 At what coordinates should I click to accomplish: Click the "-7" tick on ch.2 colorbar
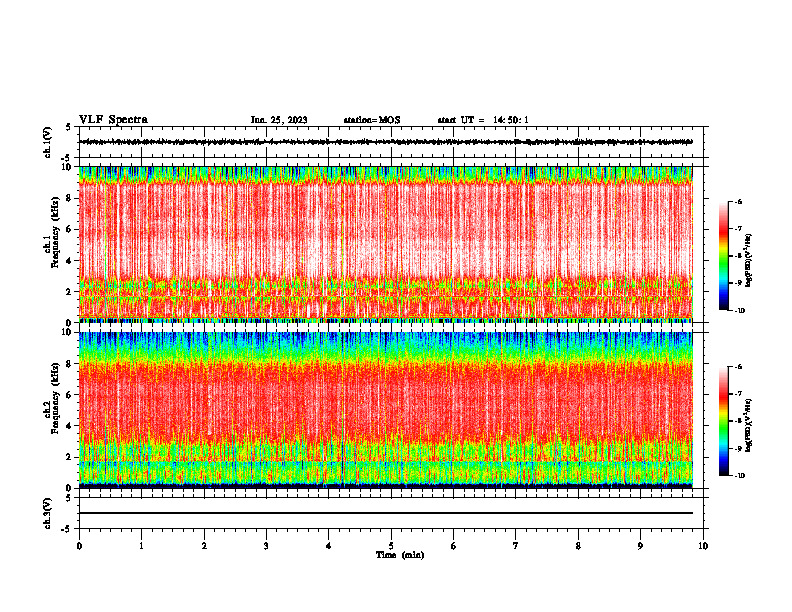click(x=738, y=394)
